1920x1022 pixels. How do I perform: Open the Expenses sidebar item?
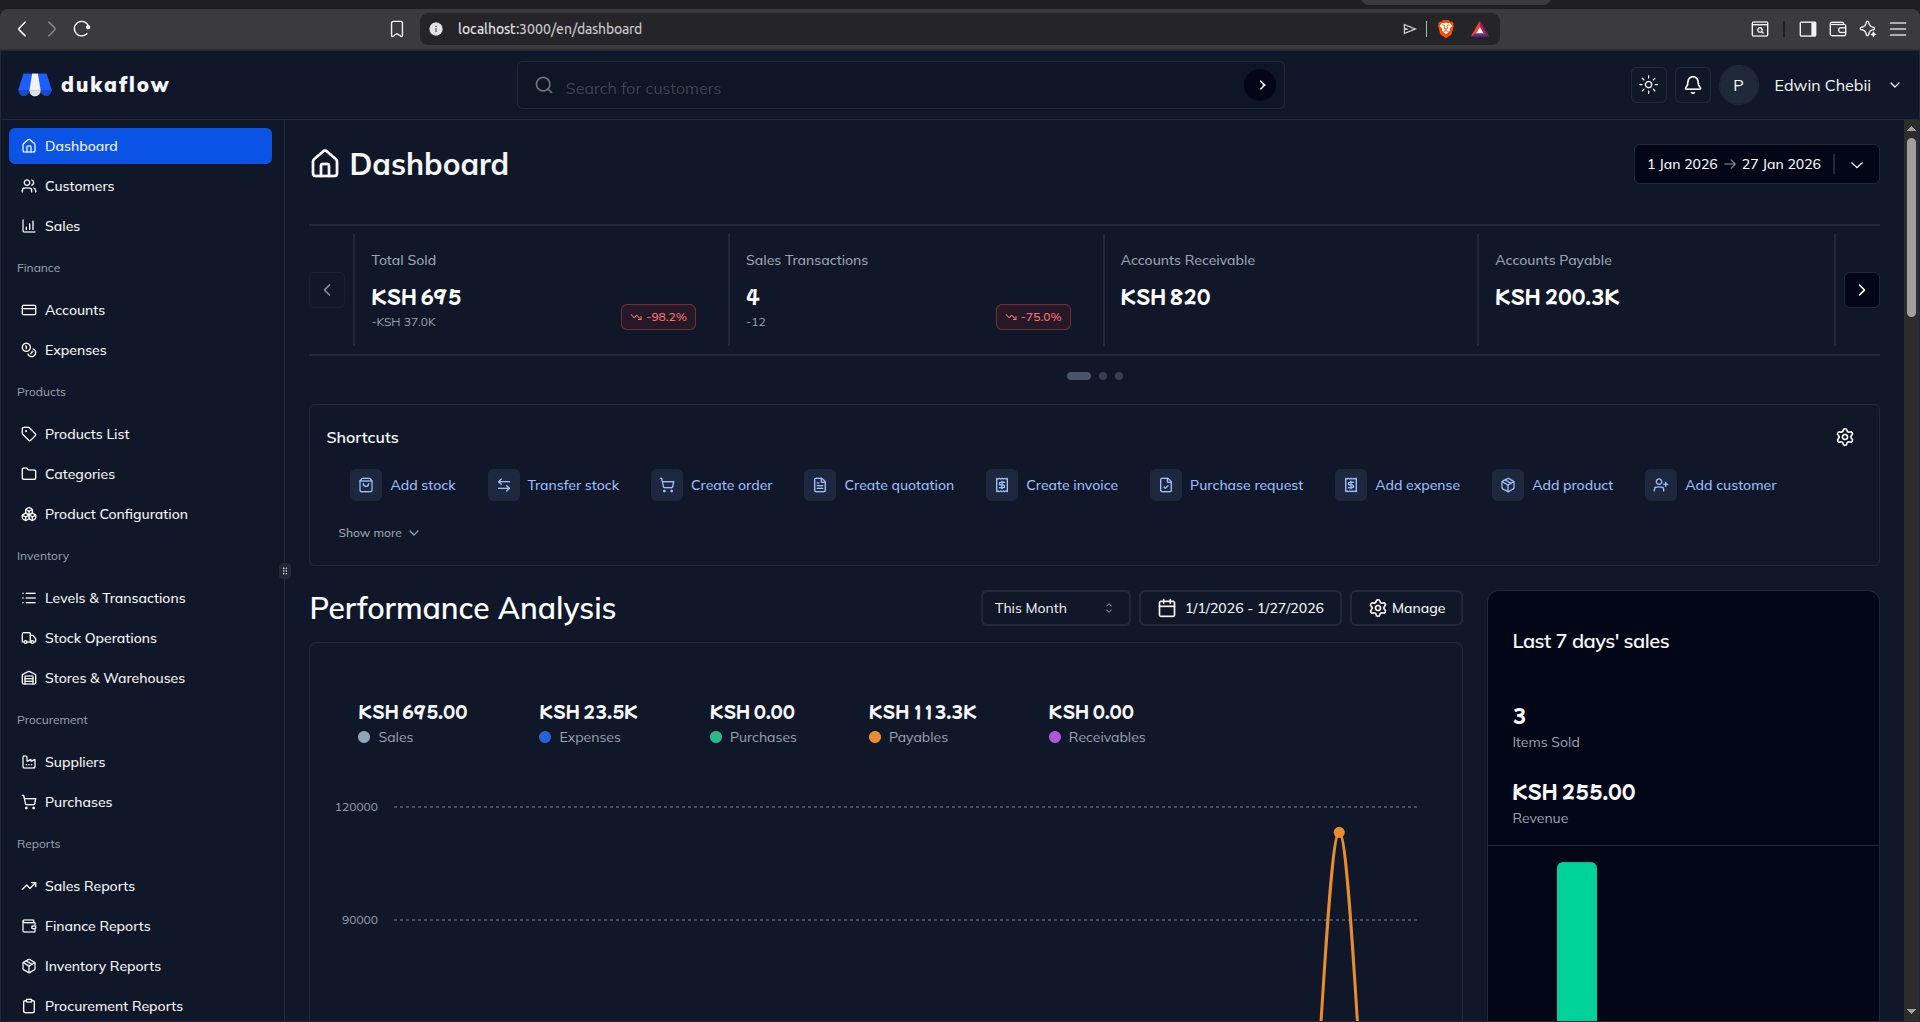pyautogui.click(x=141, y=350)
